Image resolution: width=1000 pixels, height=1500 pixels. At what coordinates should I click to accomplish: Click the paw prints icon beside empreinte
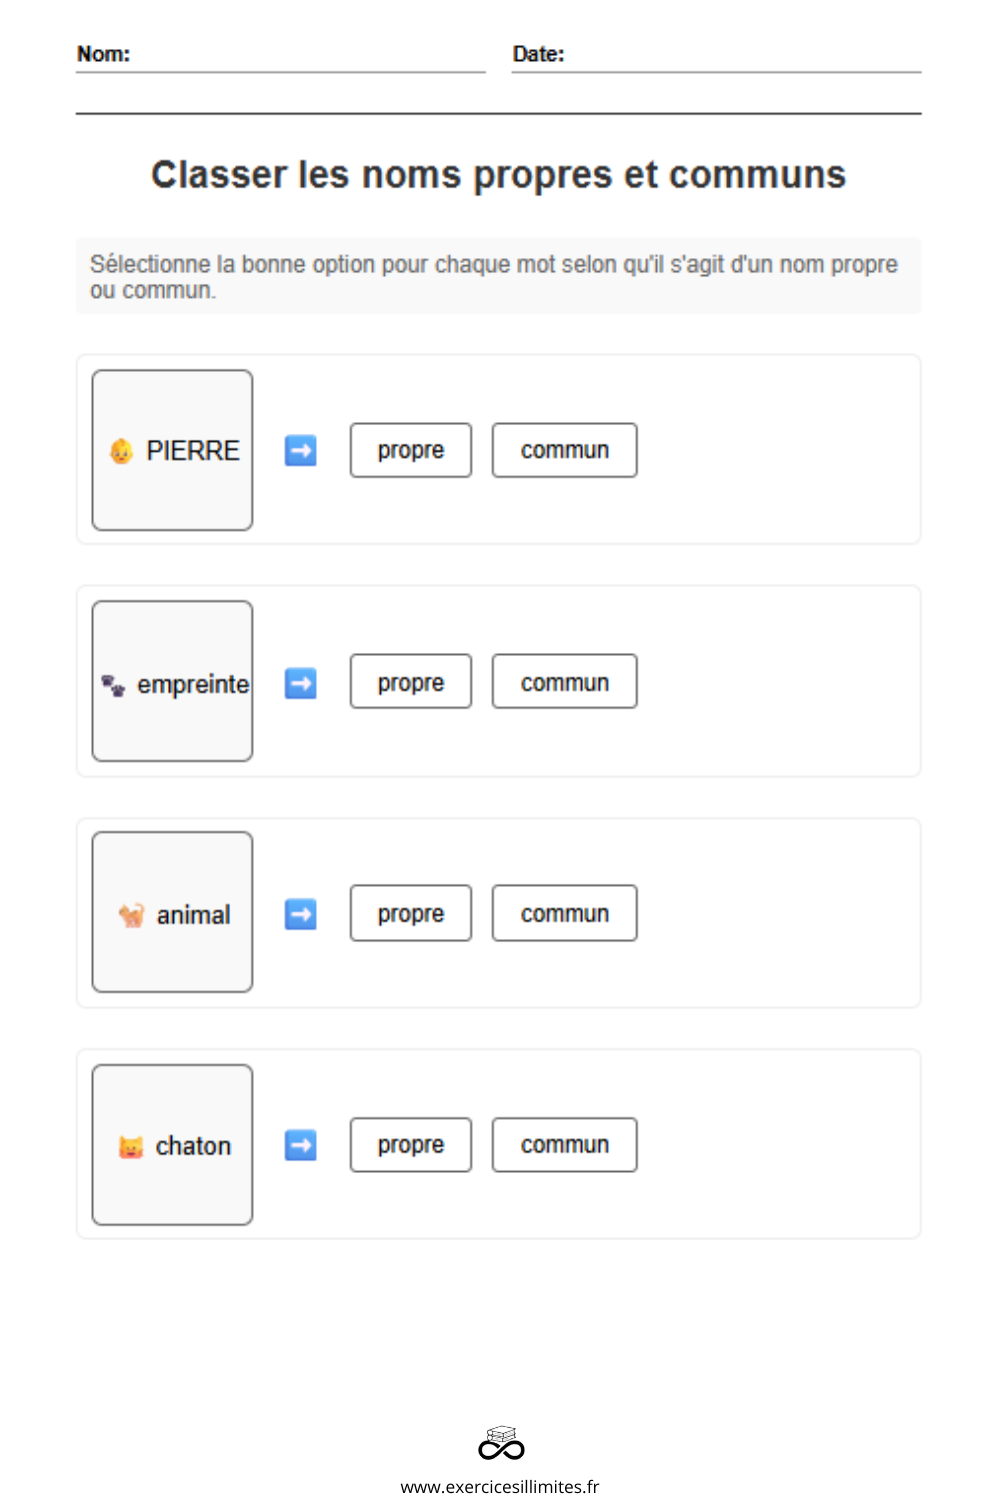pyautogui.click(x=113, y=685)
